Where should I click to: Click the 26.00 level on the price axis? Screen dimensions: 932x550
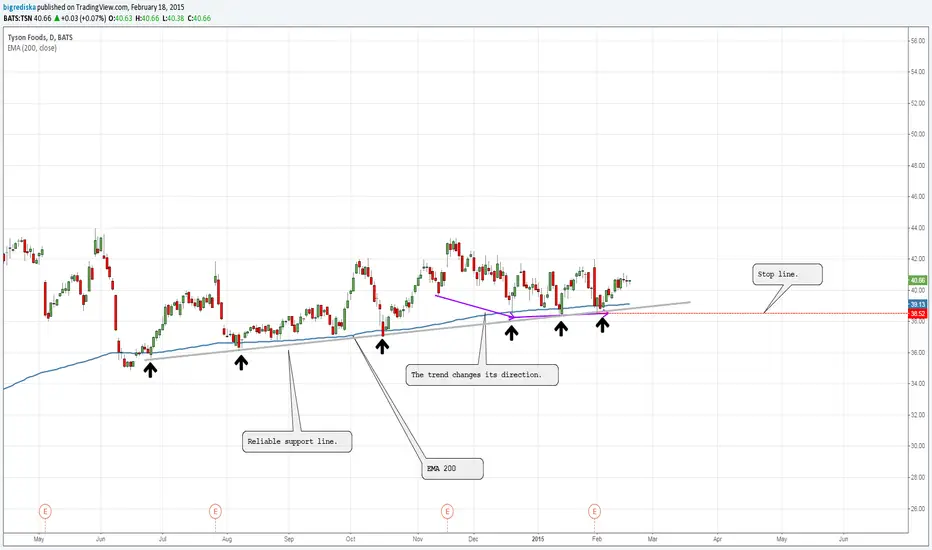pos(917,508)
